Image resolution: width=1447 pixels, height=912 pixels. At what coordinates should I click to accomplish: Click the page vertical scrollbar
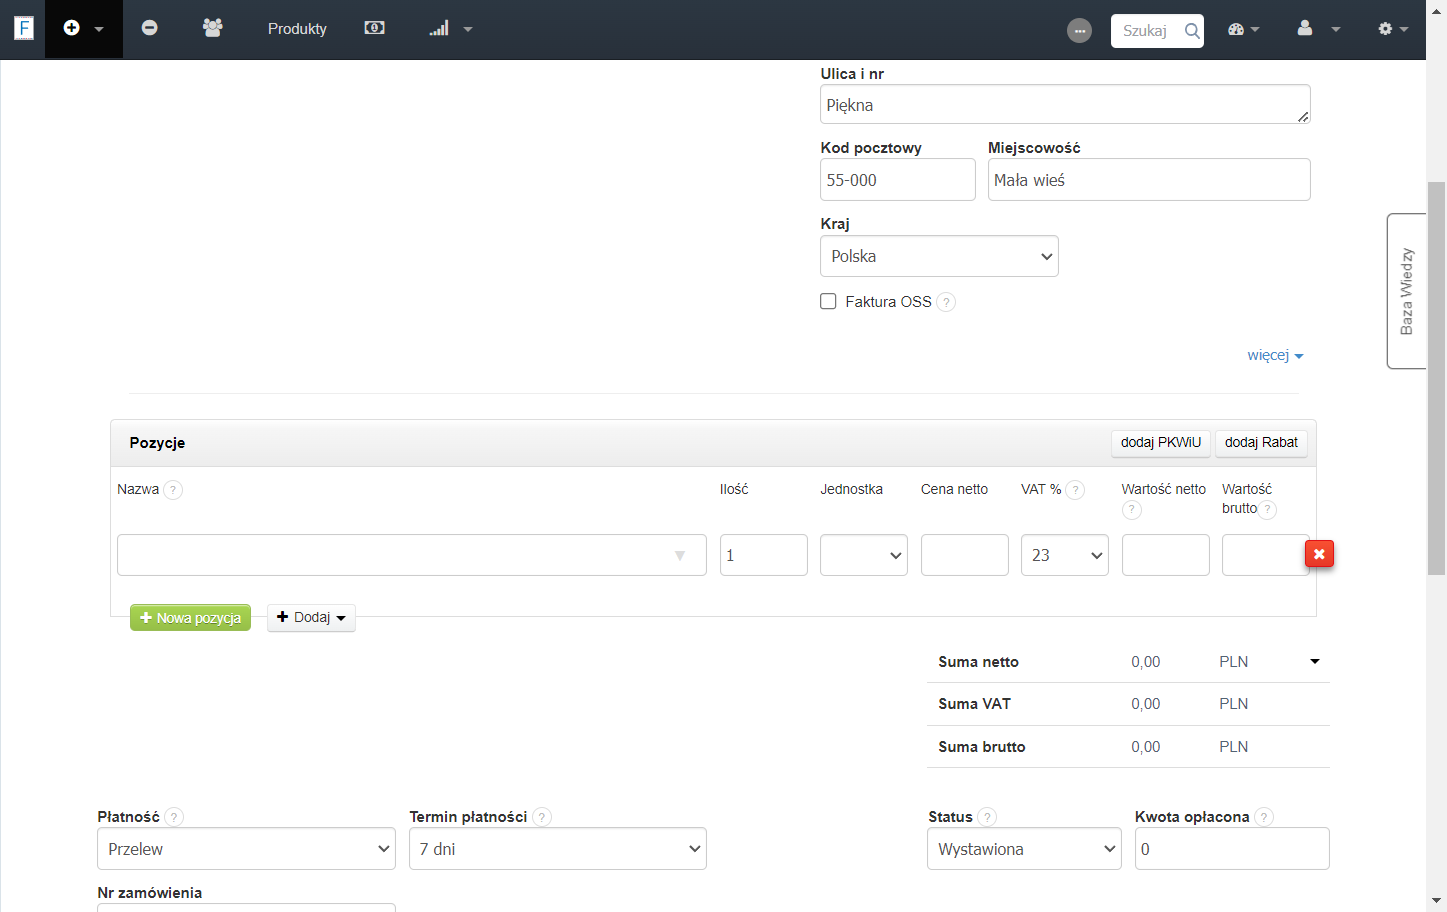(1436, 378)
